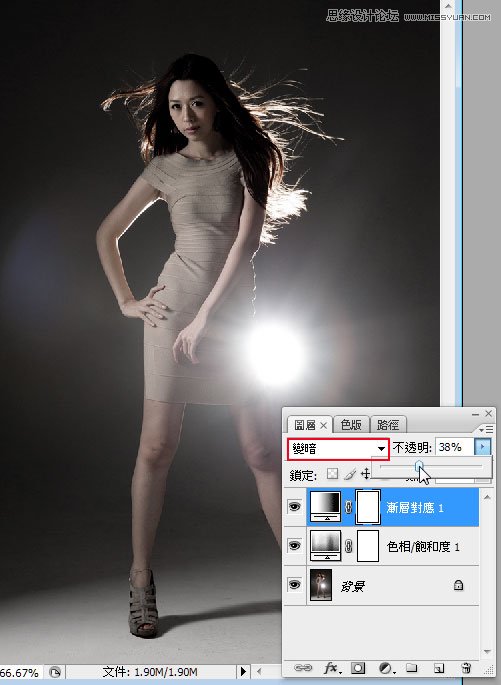501x685 pixels.
Task: Select the 漸層對應 1 gradient thumbnail
Action: coord(325,506)
